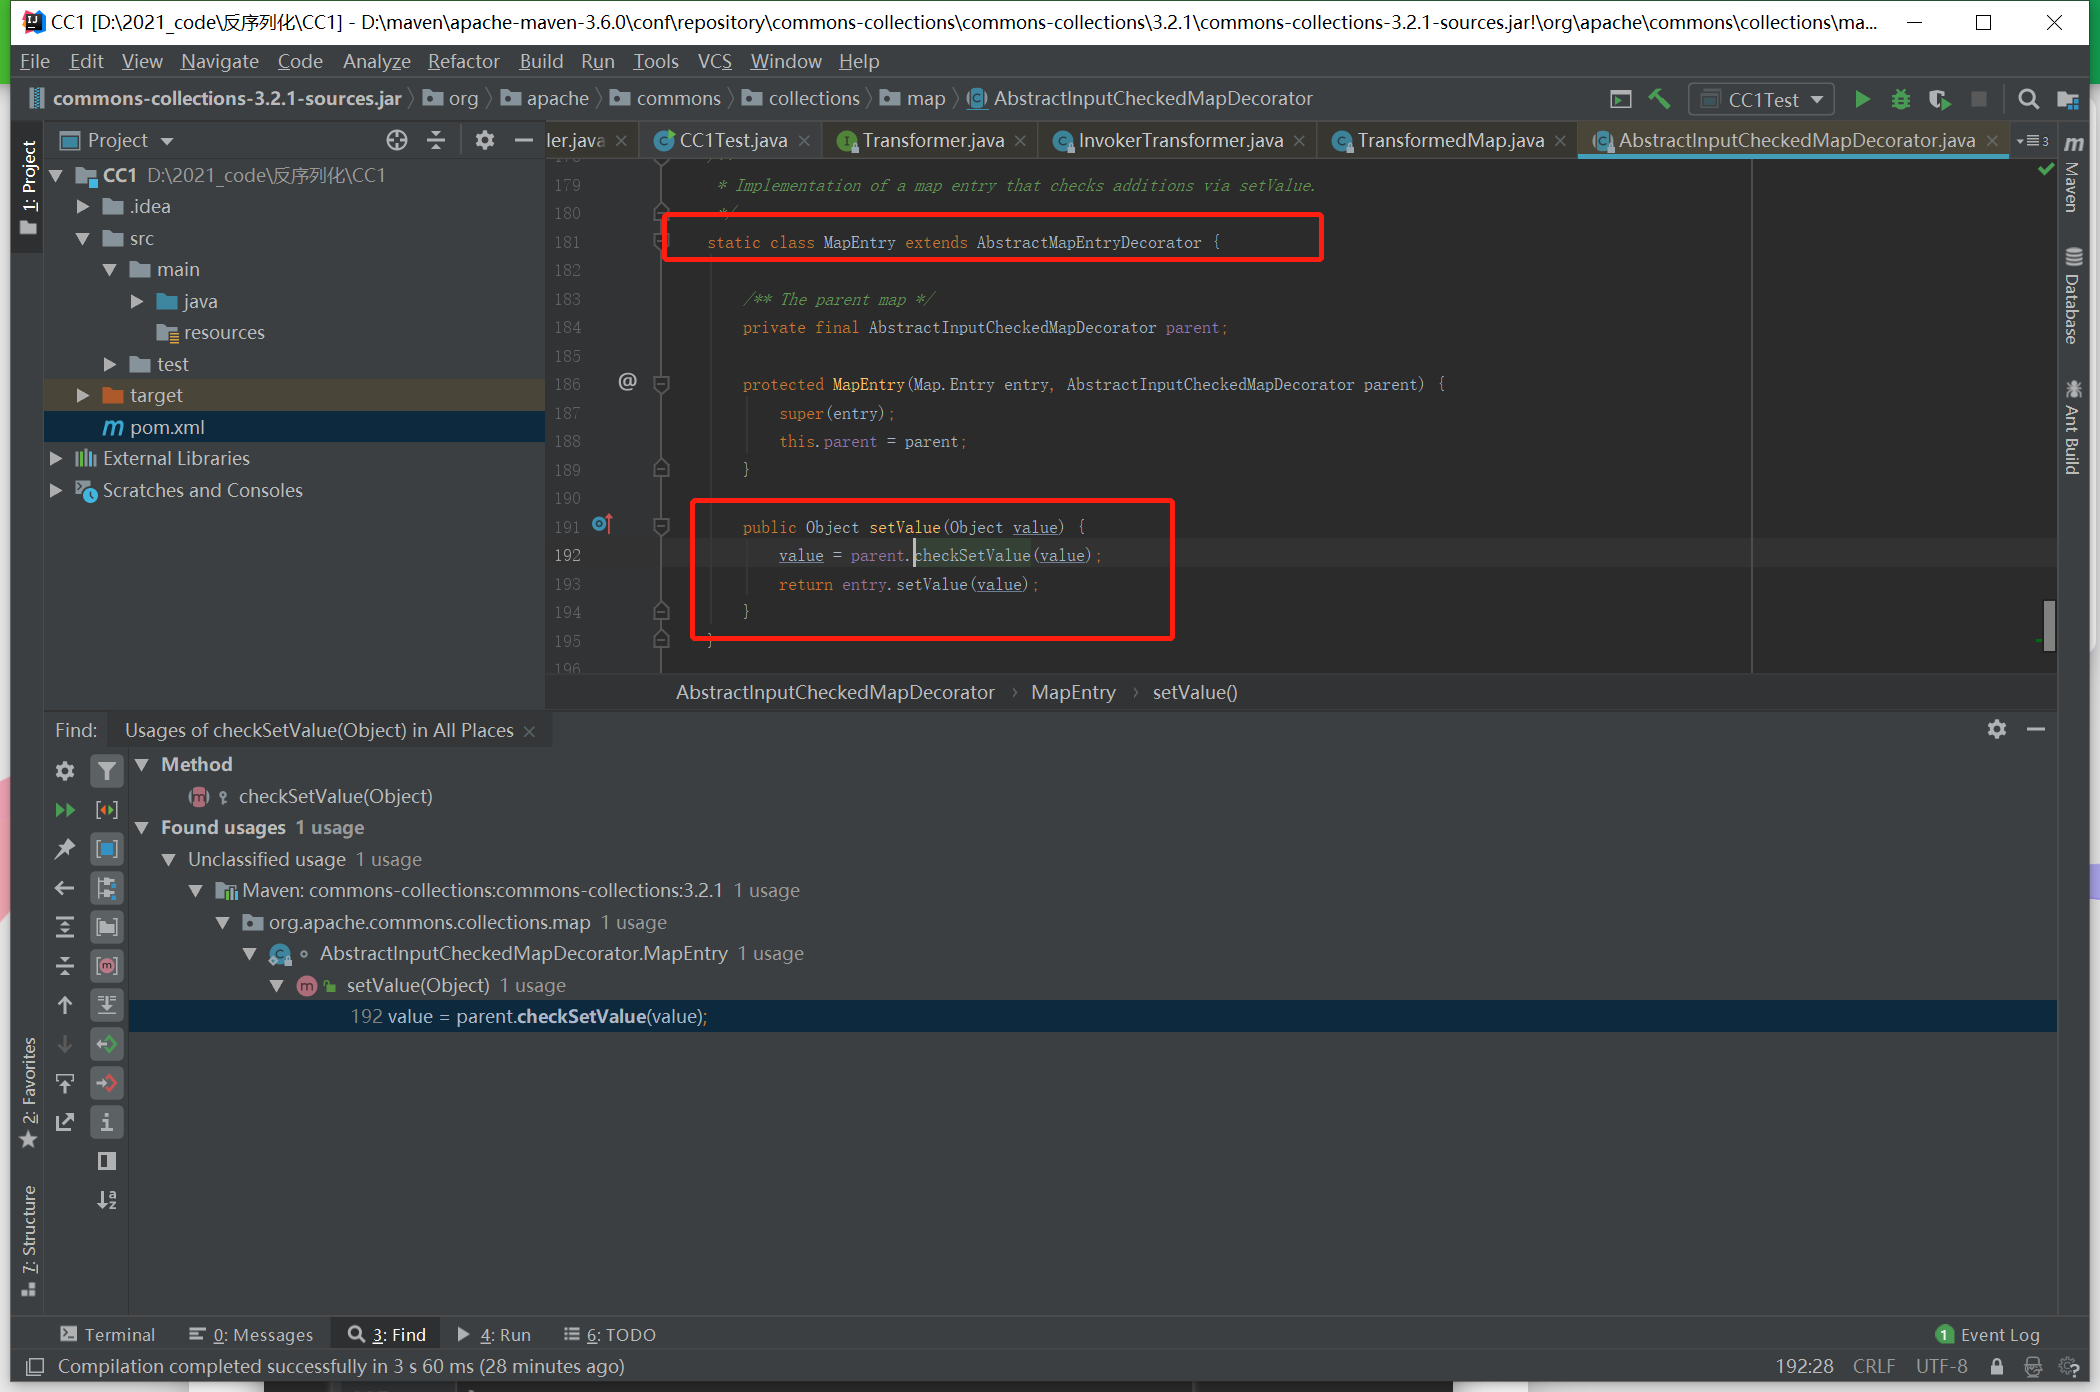Select pom.xml in the Project tree

(167, 428)
